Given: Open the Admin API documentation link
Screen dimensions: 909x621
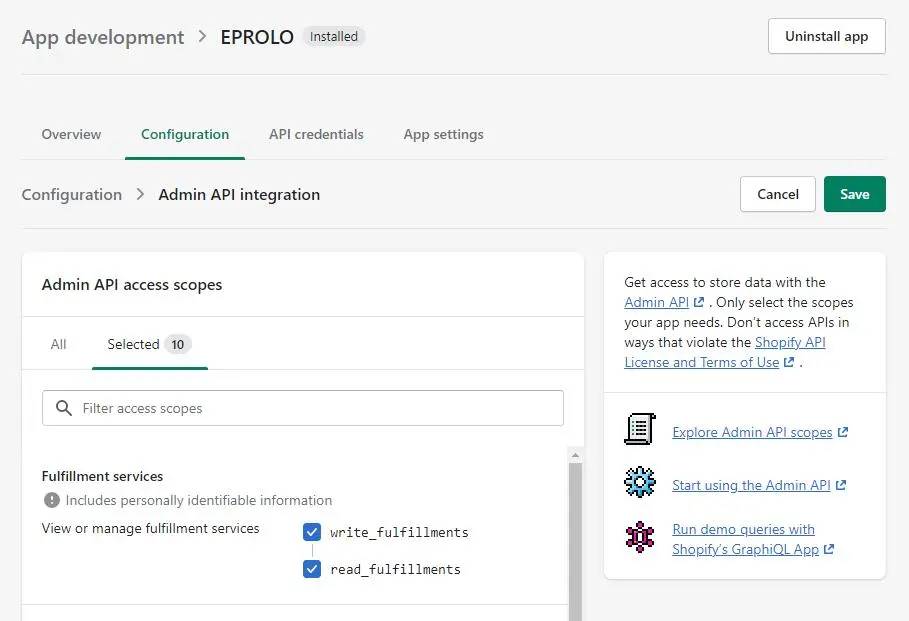Looking at the screenshot, I should coord(656,302).
